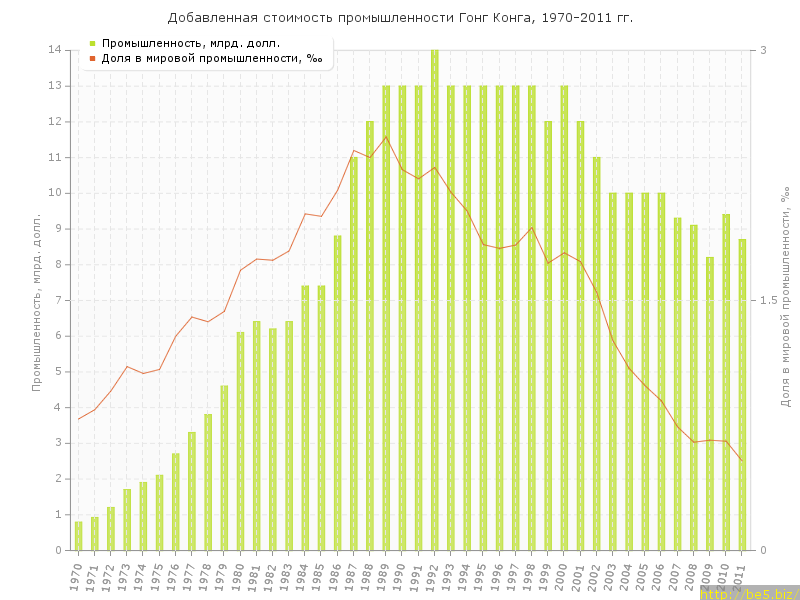This screenshot has height=600, width=800.
Task: Click the x-axis label 1995
Action: click(x=481, y=575)
